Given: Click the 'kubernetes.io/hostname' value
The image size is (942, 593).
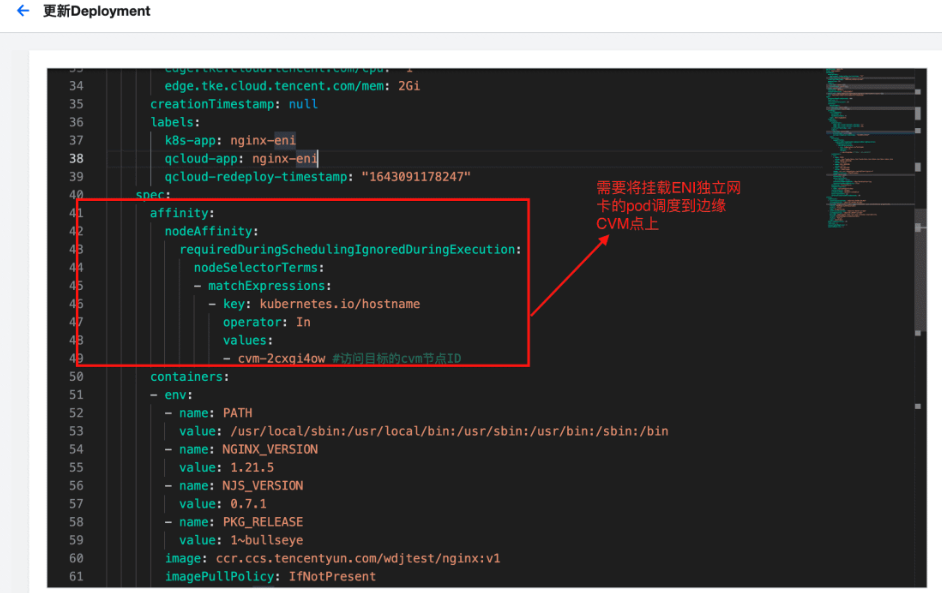Looking at the screenshot, I should pos(339,304).
